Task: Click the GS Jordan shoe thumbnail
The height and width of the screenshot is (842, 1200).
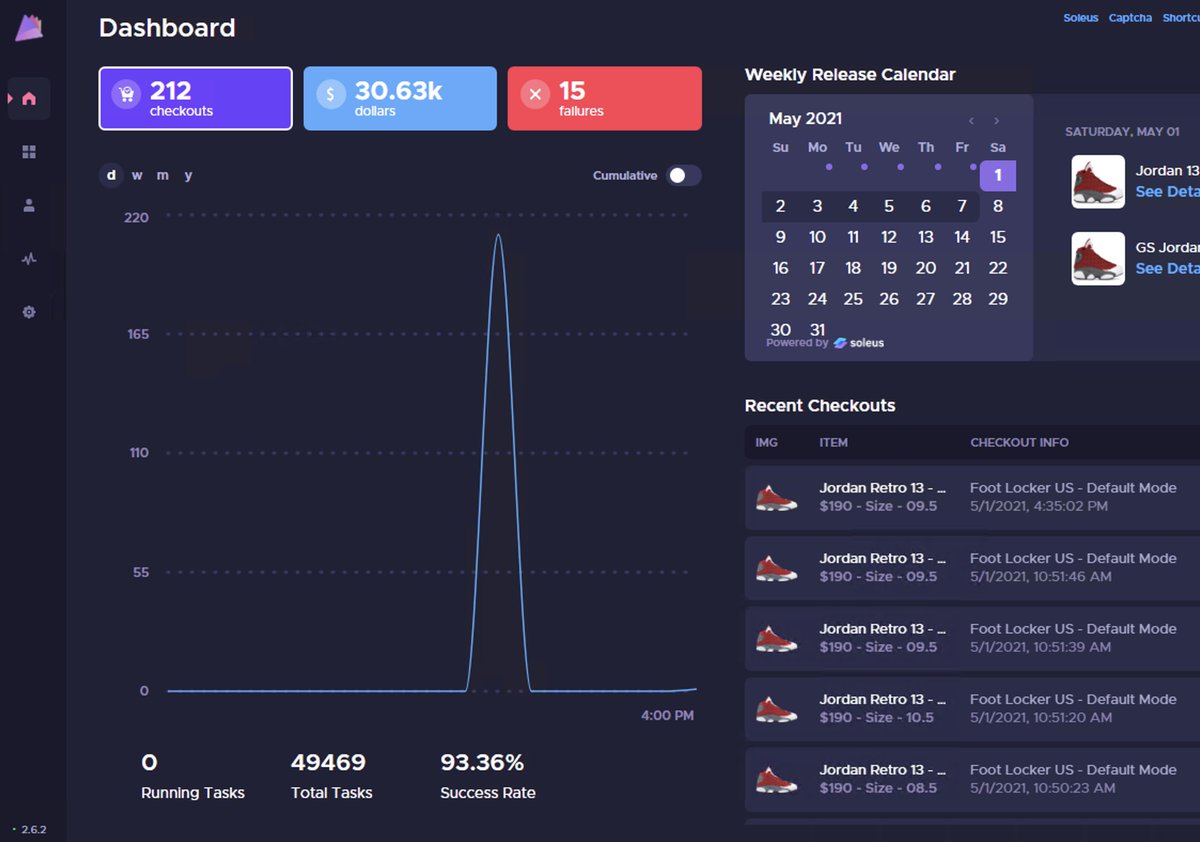Action: click(x=1098, y=259)
